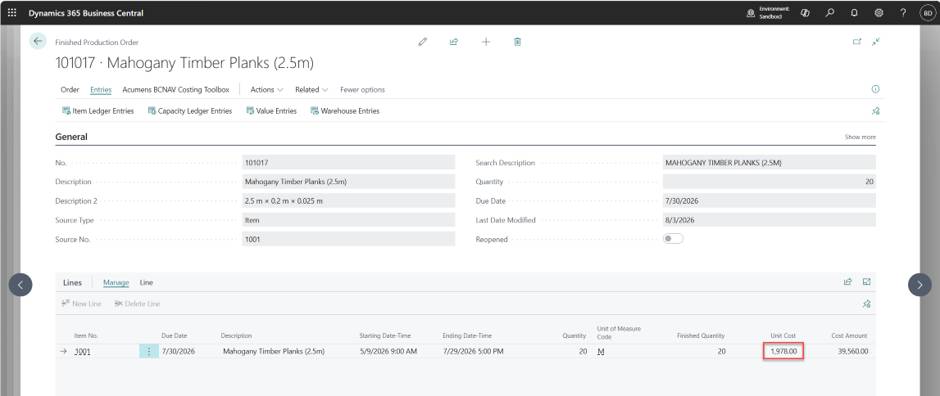This screenshot has width=940, height=396.
Task: Toggle the Reopened switch
Action: 673,239
